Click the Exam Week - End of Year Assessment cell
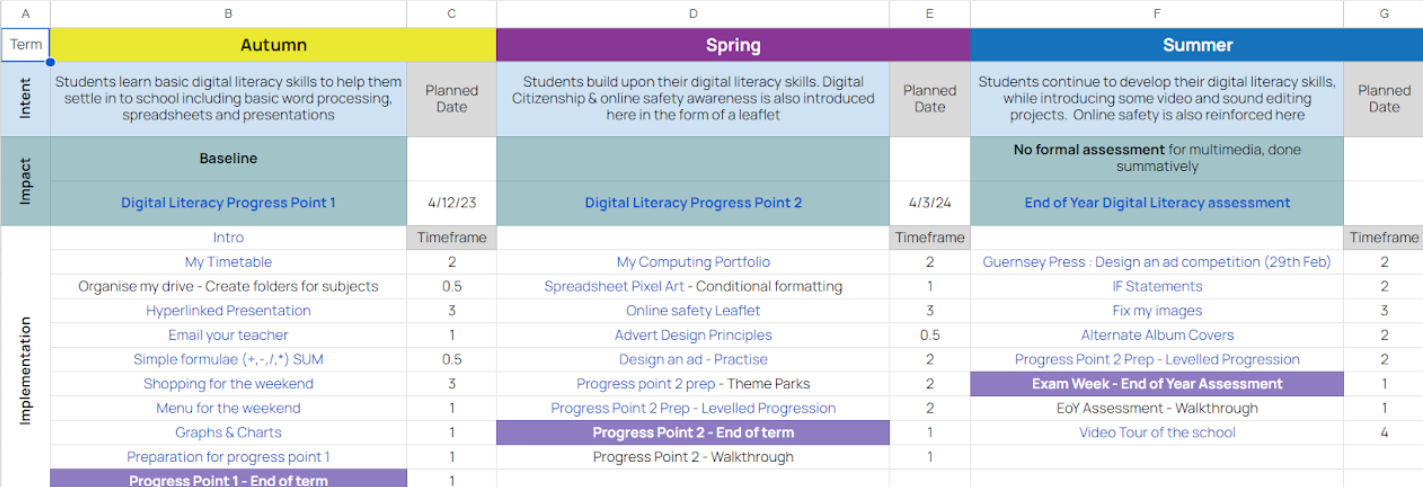The image size is (1423, 487). [1157, 384]
